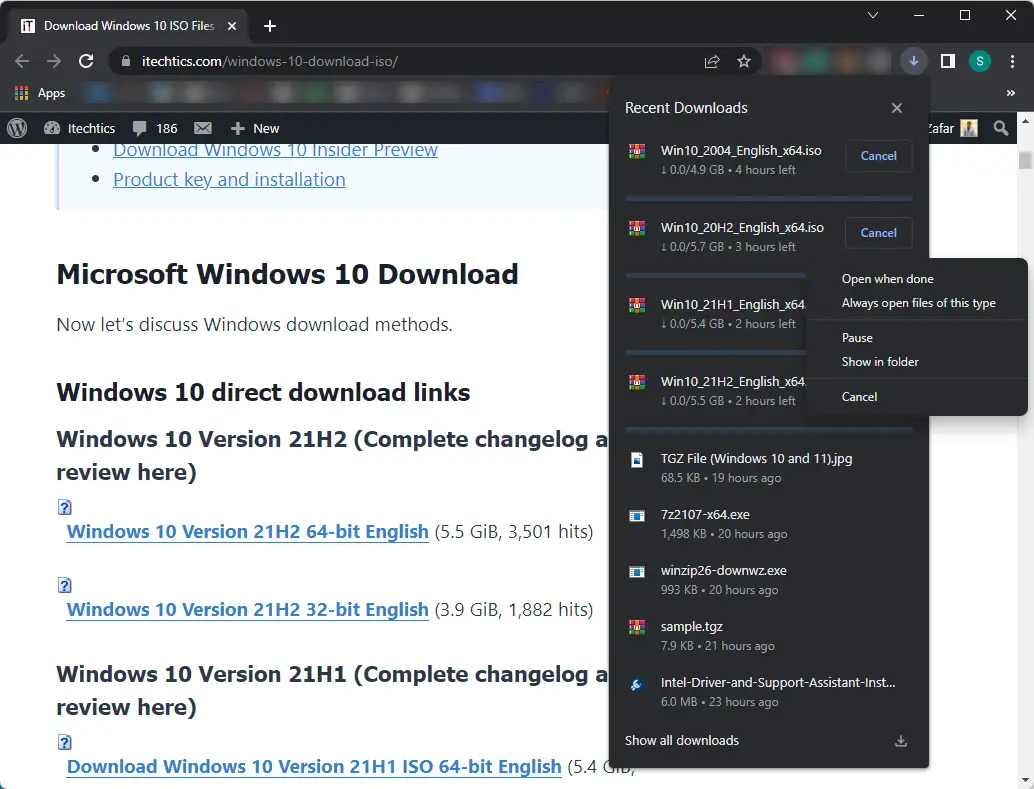Click the sample.tgz archive icon

click(x=637, y=628)
